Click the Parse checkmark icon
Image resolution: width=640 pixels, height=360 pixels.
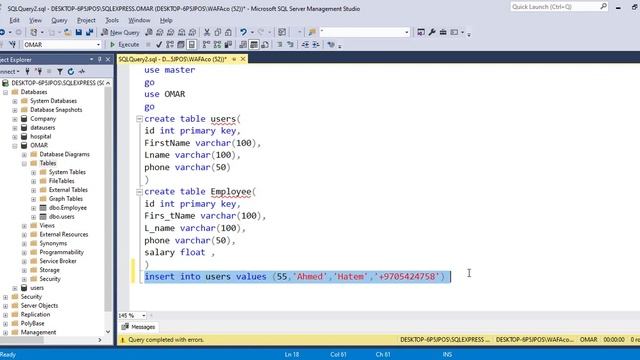[x=159, y=44]
